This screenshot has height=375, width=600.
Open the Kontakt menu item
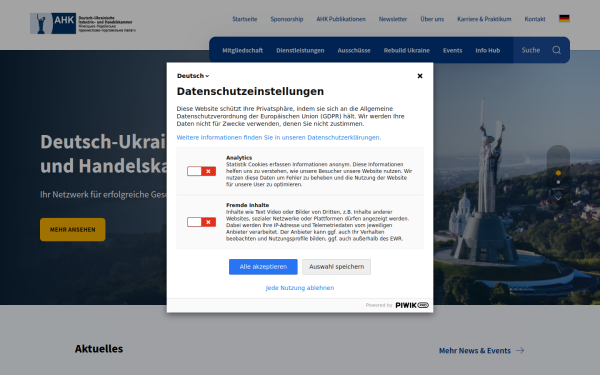click(535, 19)
